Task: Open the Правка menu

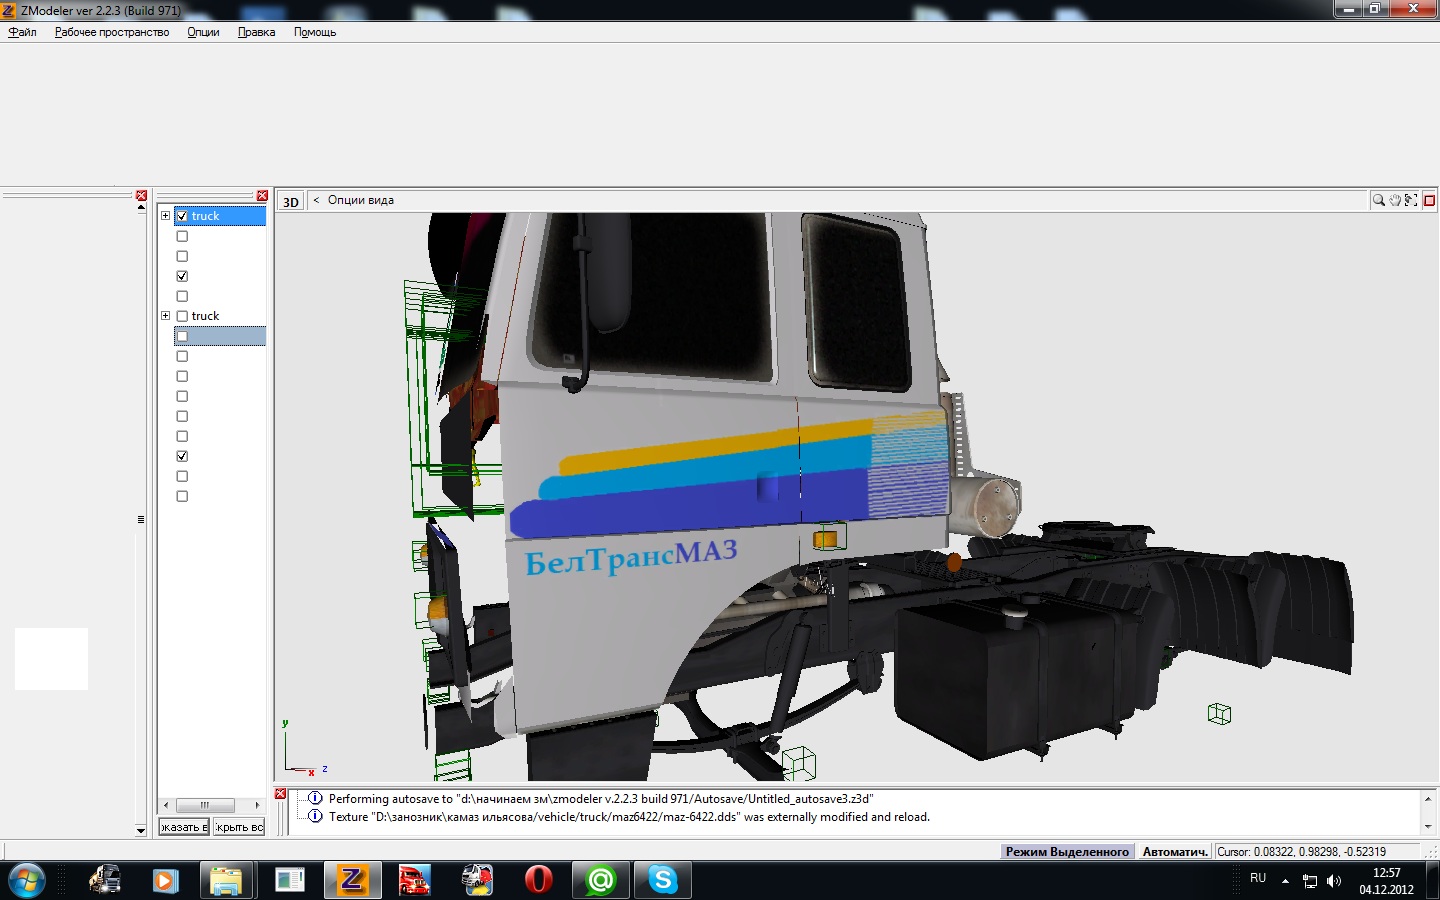Action: pyautogui.click(x=256, y=32)
